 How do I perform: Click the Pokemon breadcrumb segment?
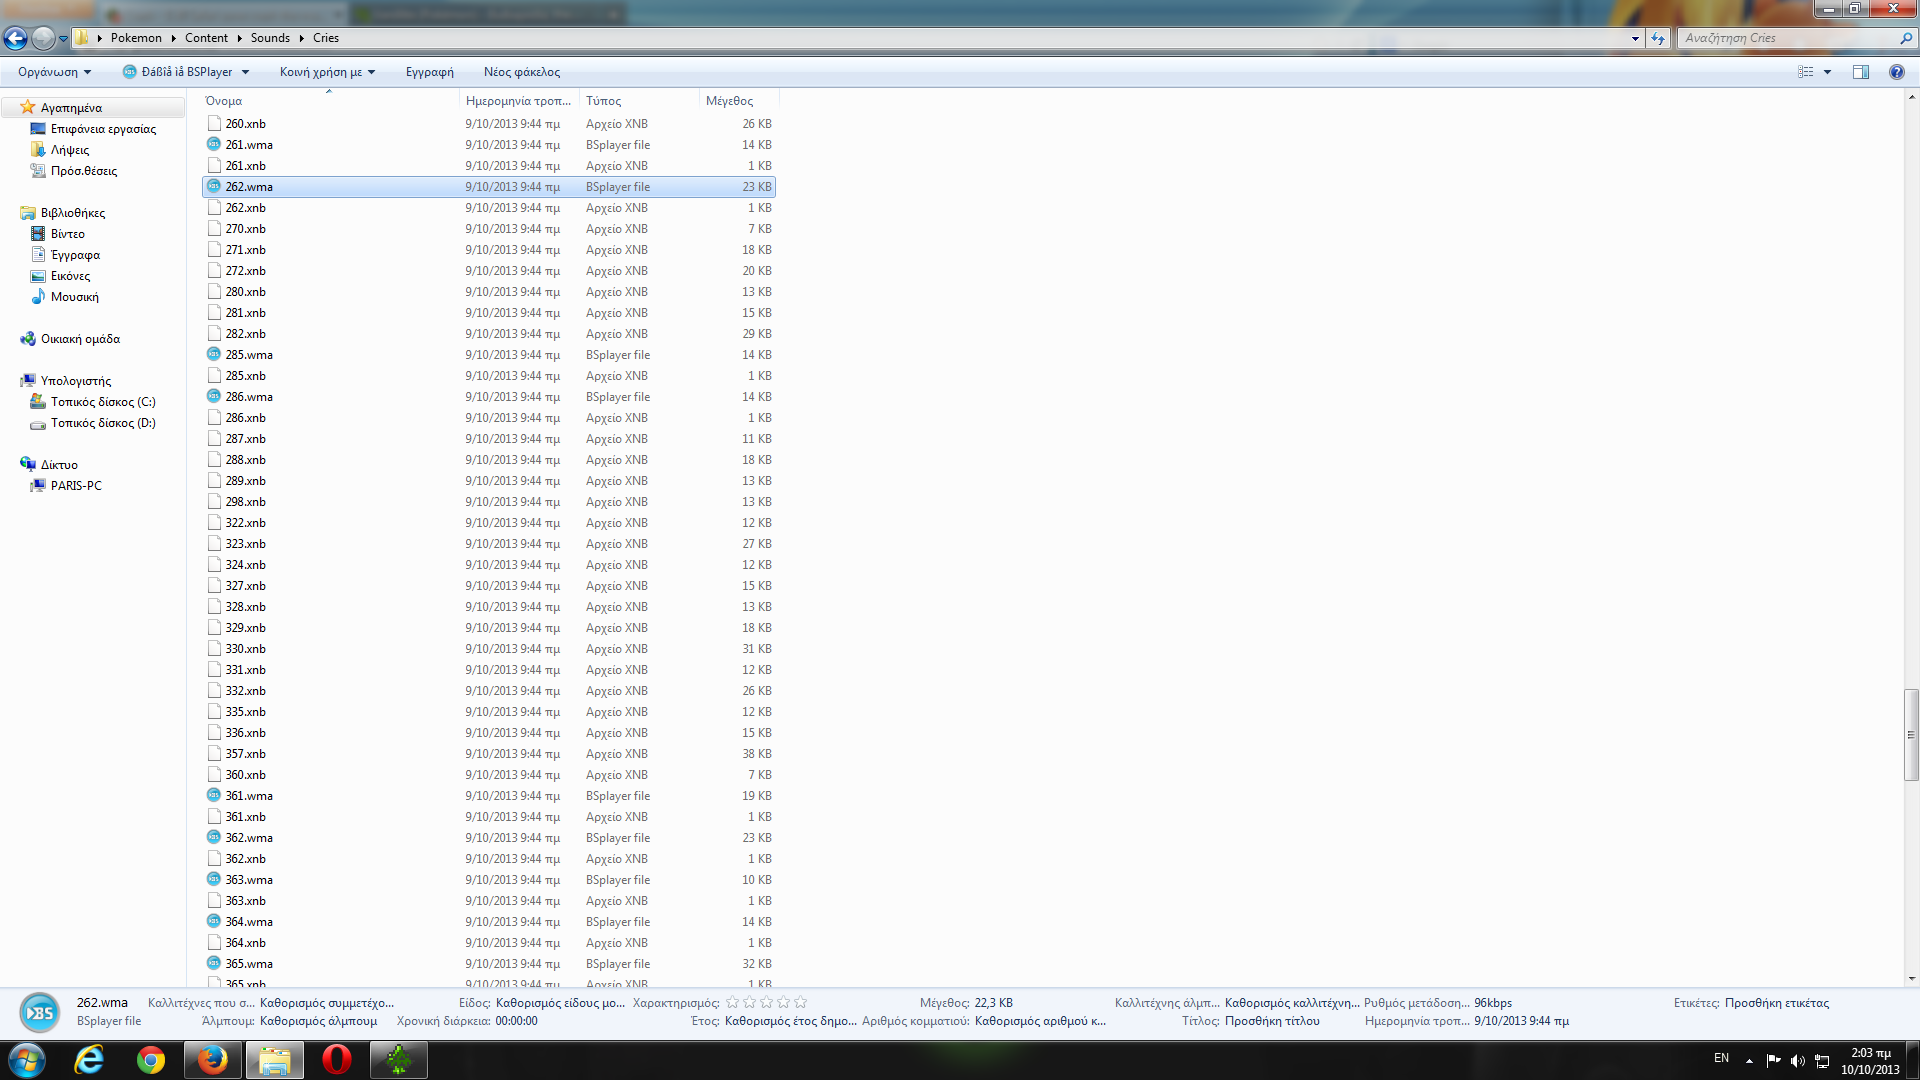click(136, 38)
